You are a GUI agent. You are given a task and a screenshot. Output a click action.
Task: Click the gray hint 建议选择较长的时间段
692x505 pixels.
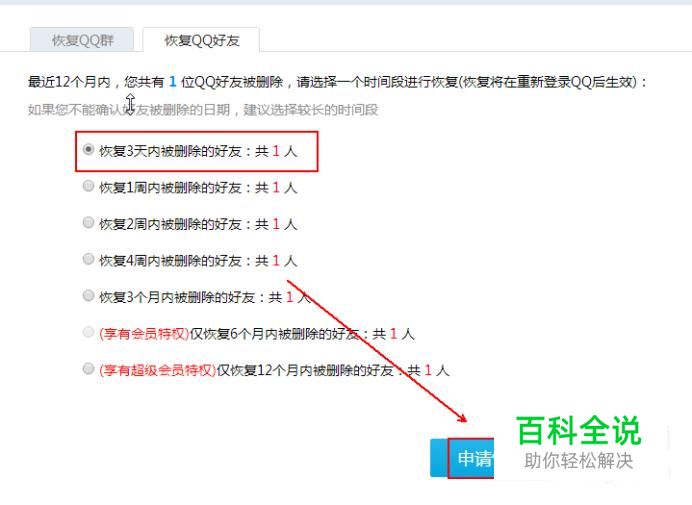(x=311, y=110)
